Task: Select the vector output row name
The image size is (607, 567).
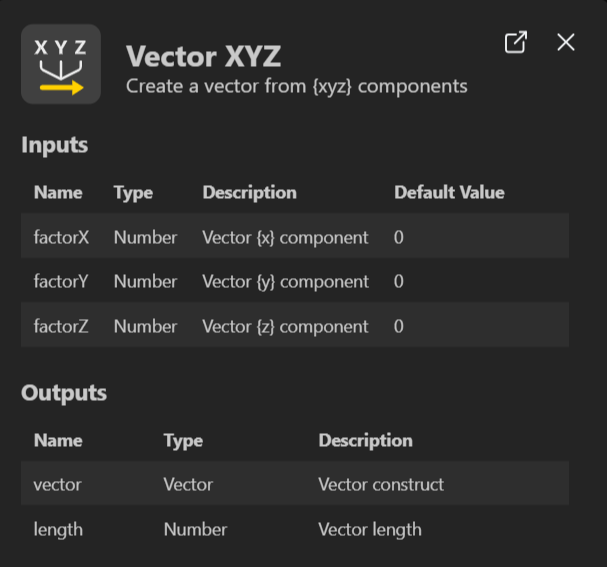Action: (58, 484)
